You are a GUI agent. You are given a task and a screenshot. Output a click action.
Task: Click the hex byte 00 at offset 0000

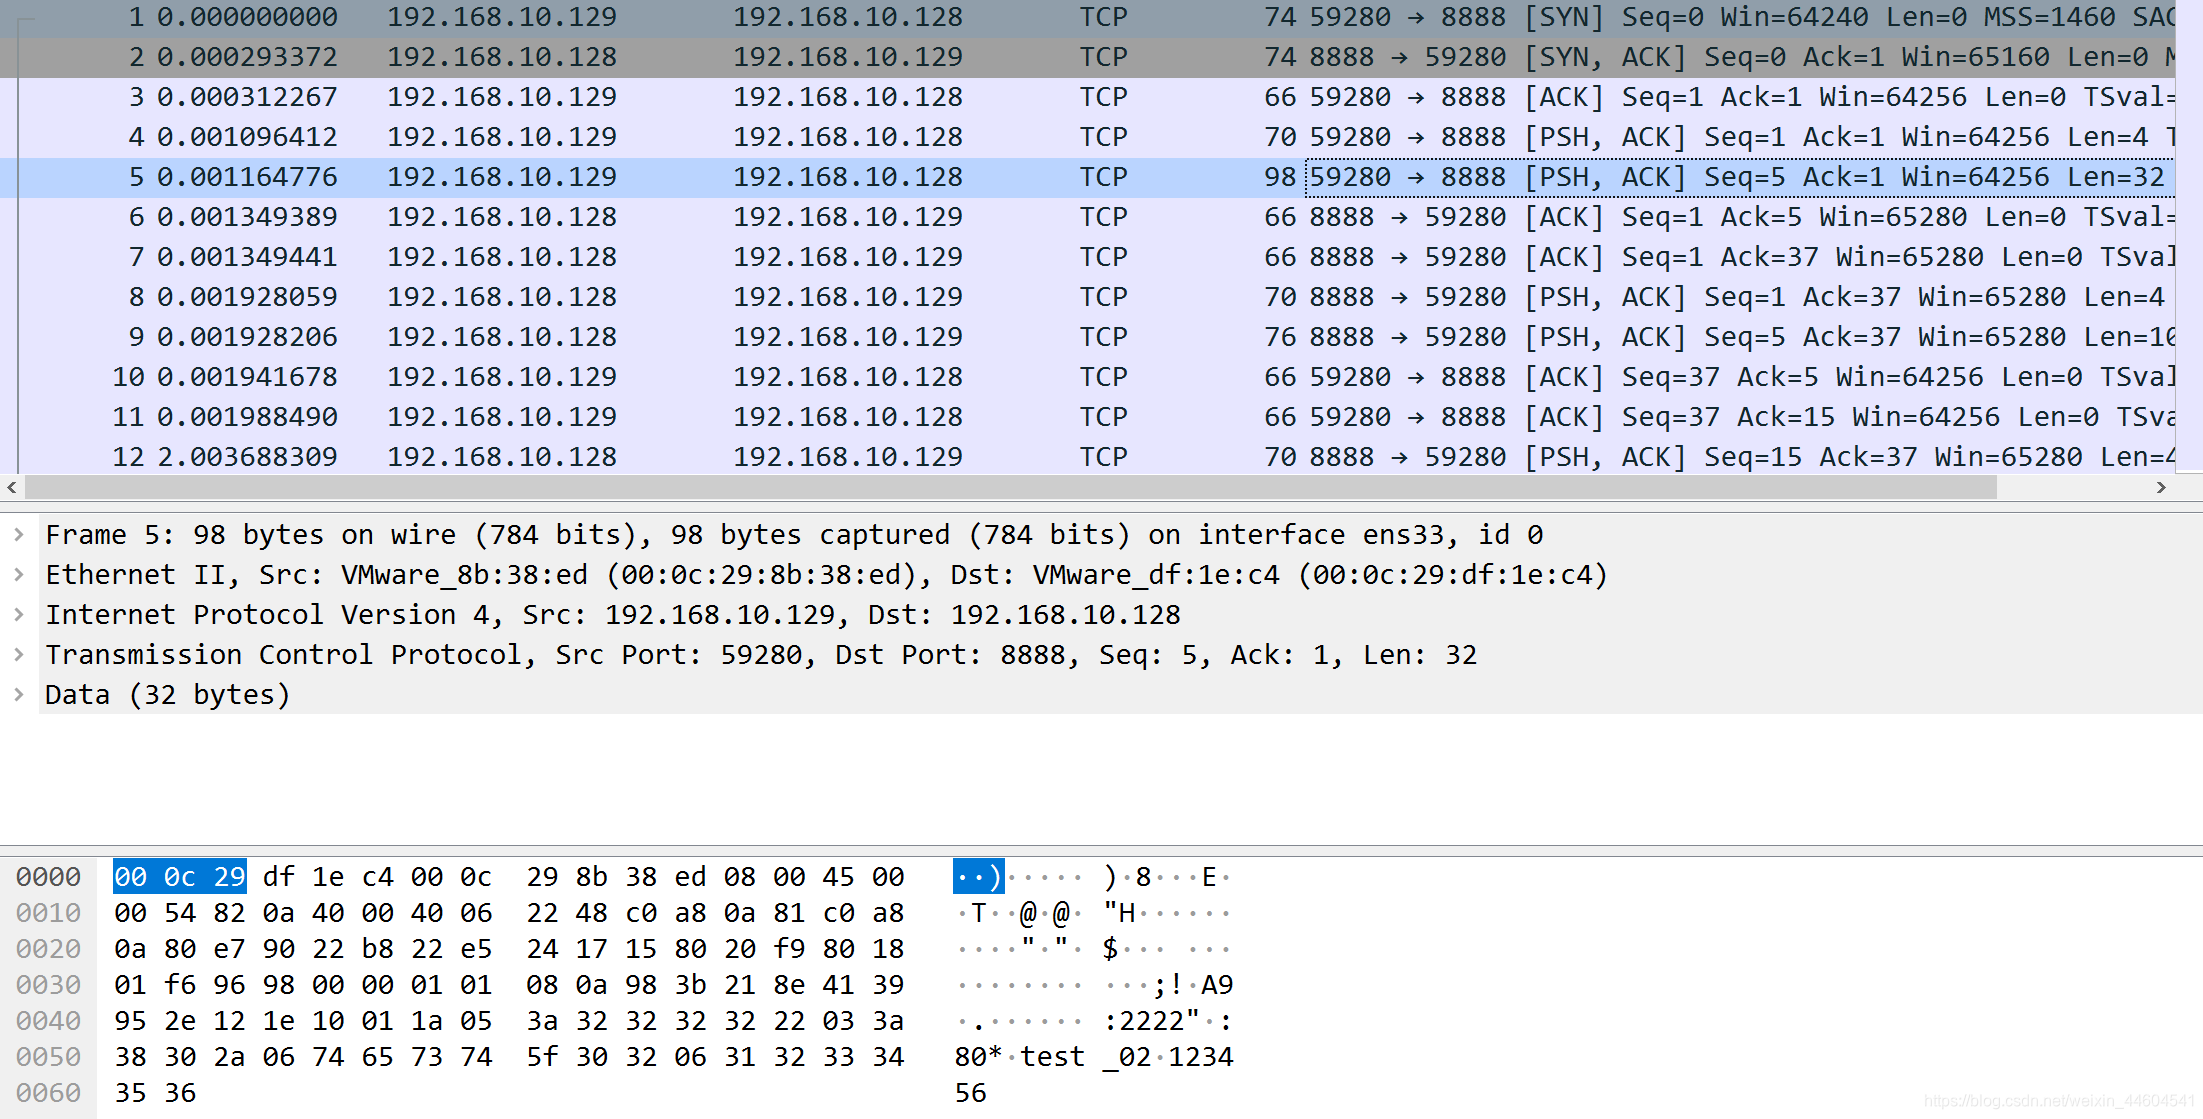point(126,882)
